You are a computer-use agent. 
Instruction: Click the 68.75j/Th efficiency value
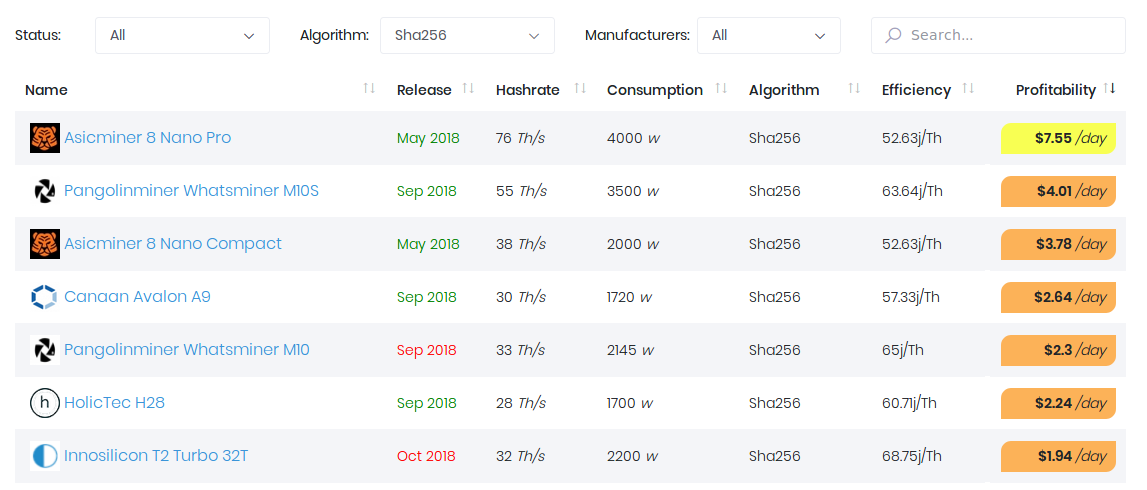point(913,456)
